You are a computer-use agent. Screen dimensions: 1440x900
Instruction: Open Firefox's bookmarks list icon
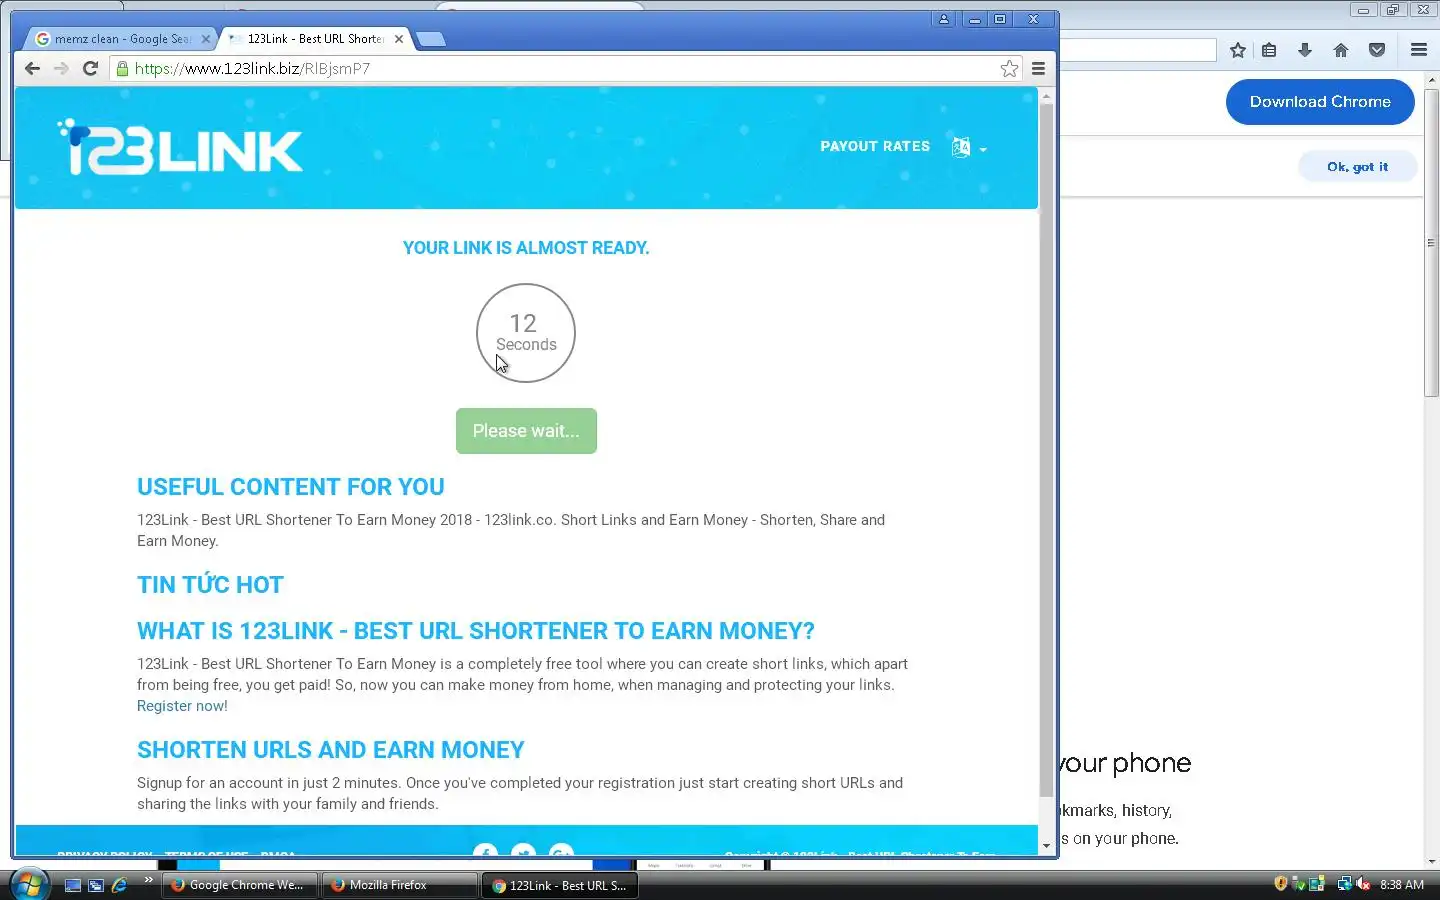point(1269,50)
